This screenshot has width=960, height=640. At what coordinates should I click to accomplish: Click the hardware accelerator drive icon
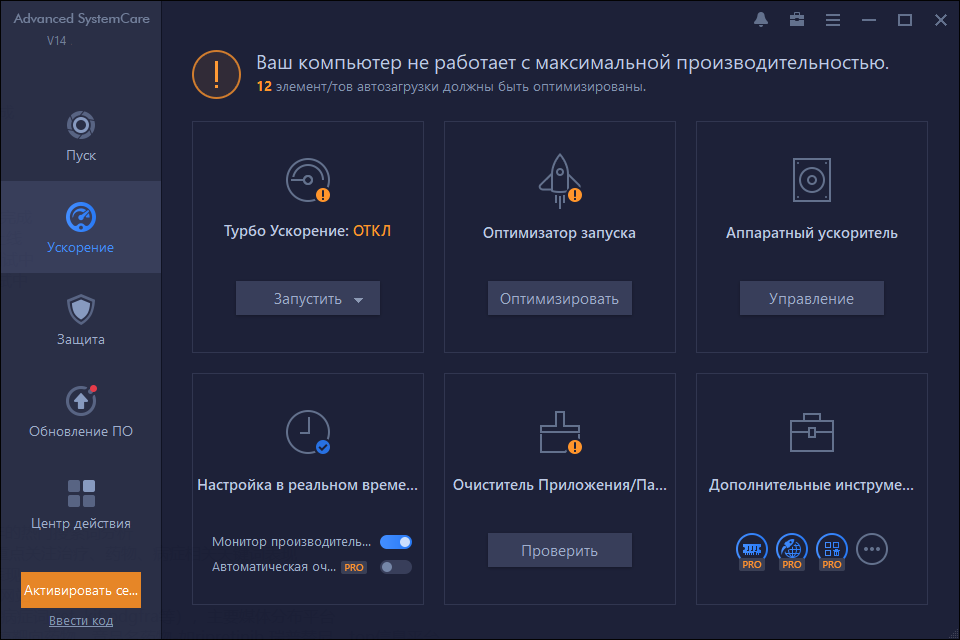pyautogui.click(x=812, y=180)
